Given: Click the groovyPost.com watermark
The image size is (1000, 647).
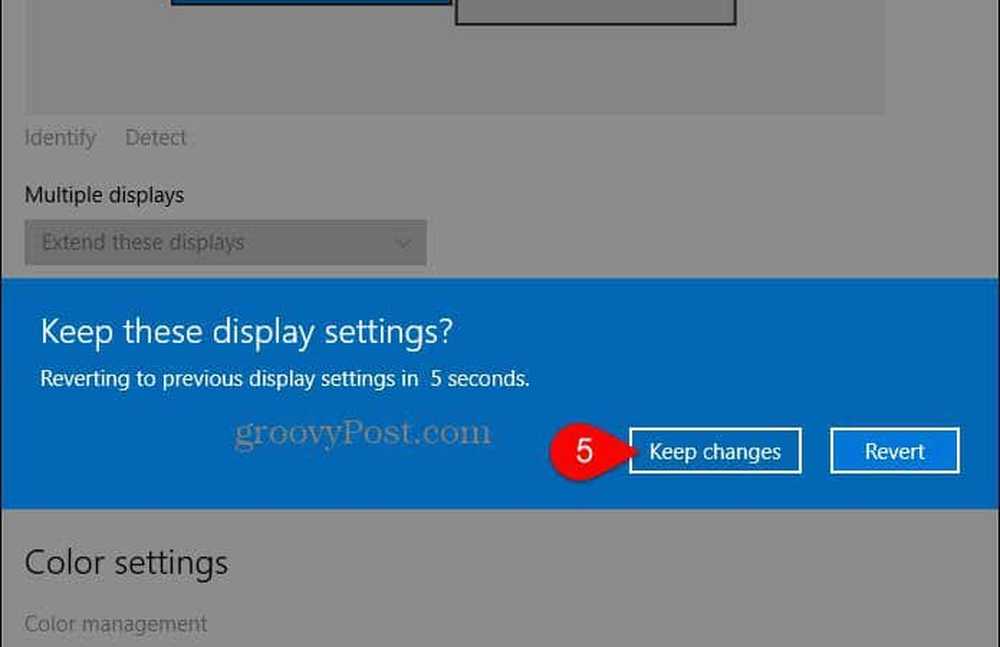Looking at the screenshot, I should point(362,433).
